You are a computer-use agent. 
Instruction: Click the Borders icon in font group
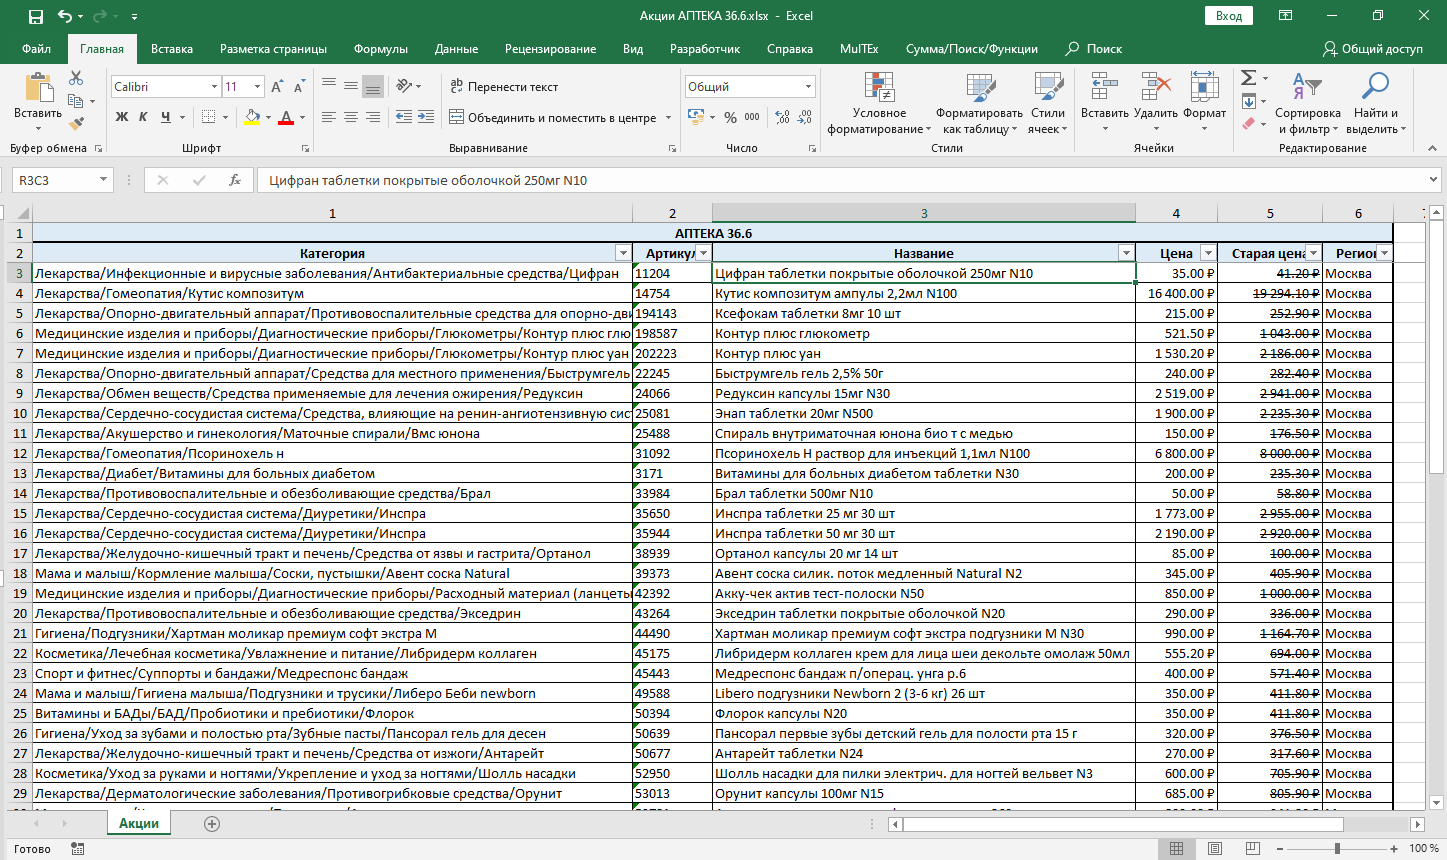tap(208, 117)
